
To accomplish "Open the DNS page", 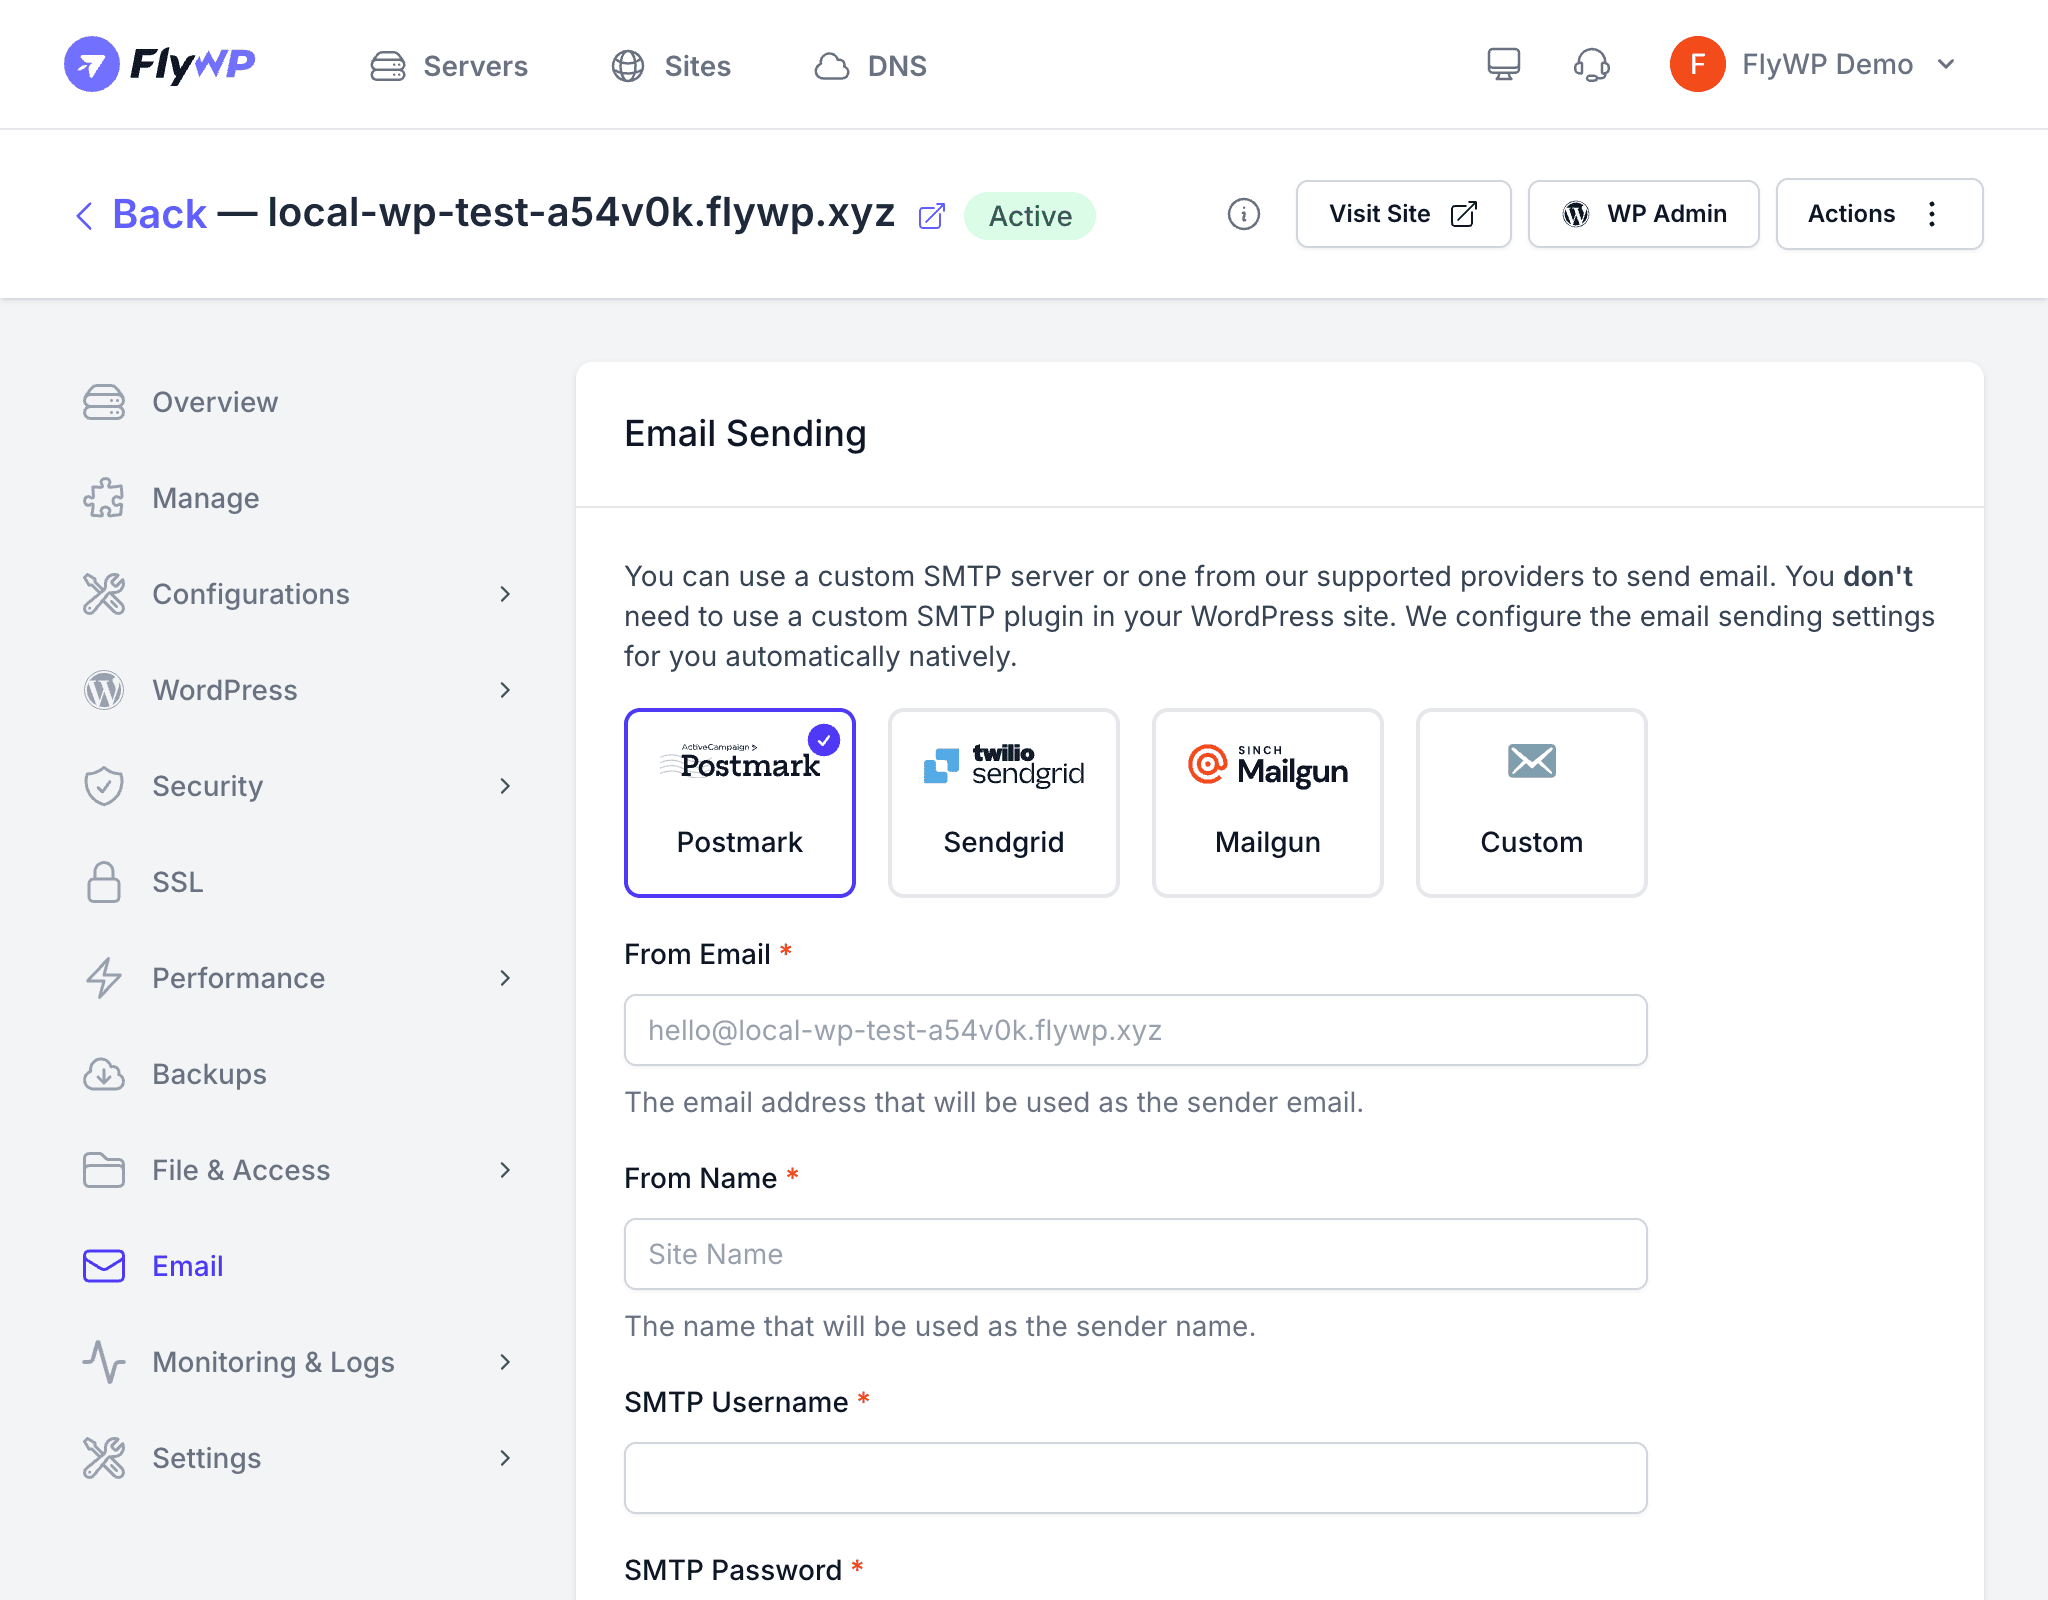I will (x=870, y=66).
